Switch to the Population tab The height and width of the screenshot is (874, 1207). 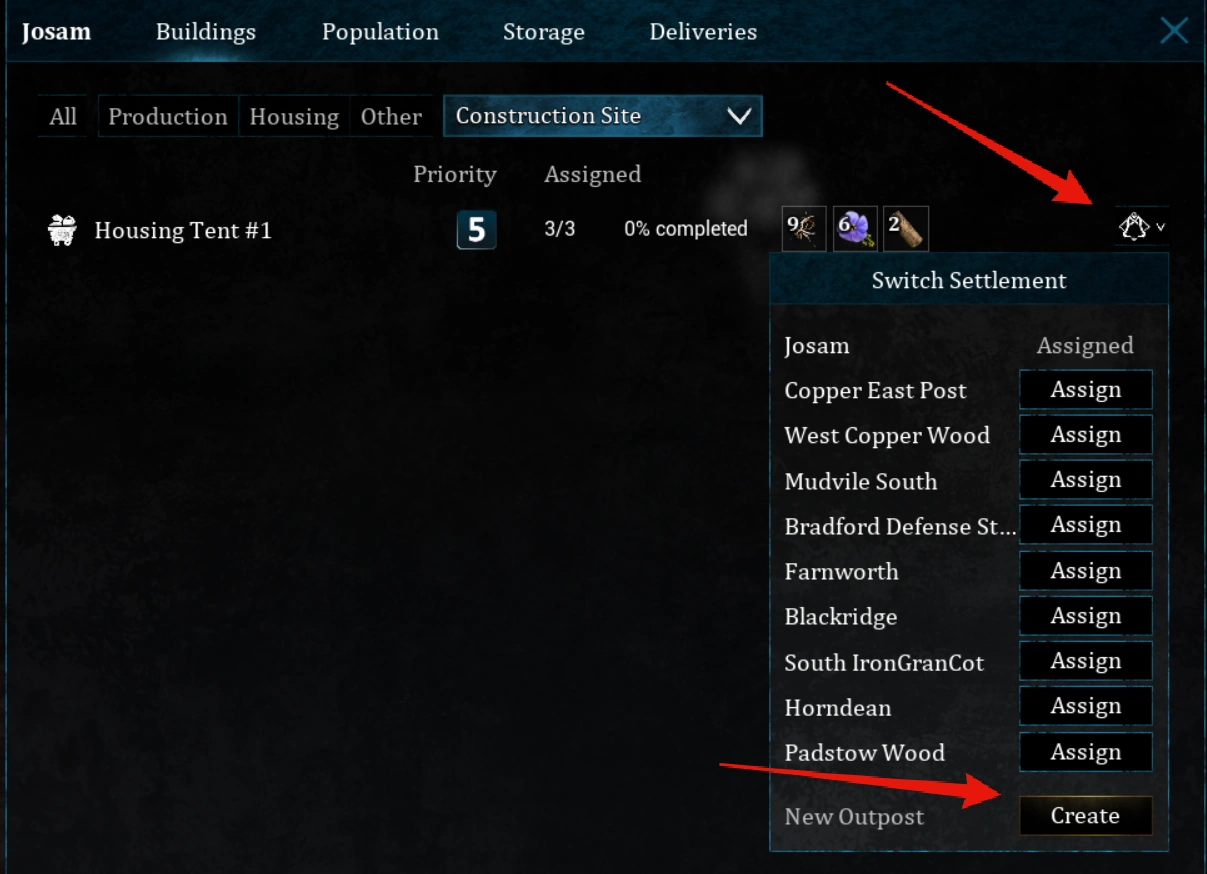(380, 32)
